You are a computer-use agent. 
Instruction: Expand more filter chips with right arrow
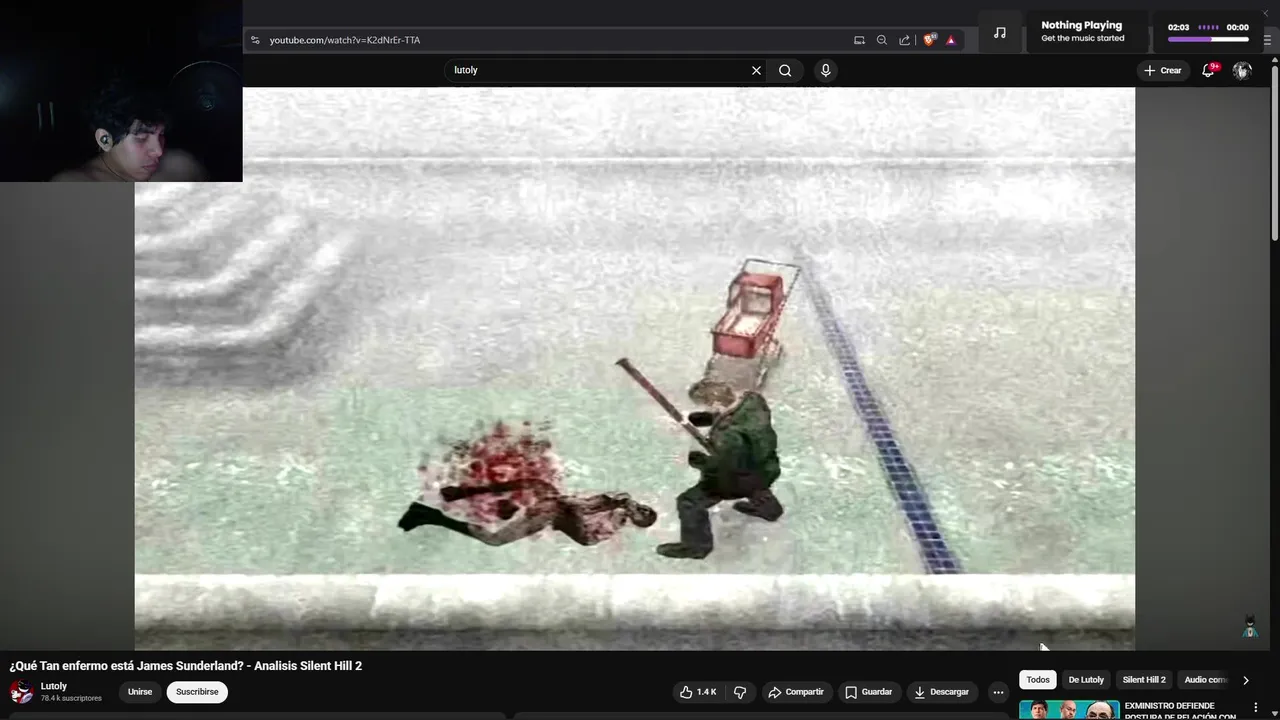tap(1246, 680)
